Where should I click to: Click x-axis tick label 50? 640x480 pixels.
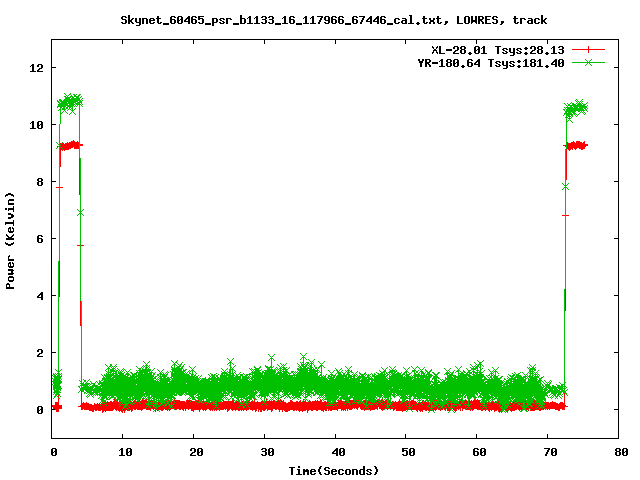[409, 452]
